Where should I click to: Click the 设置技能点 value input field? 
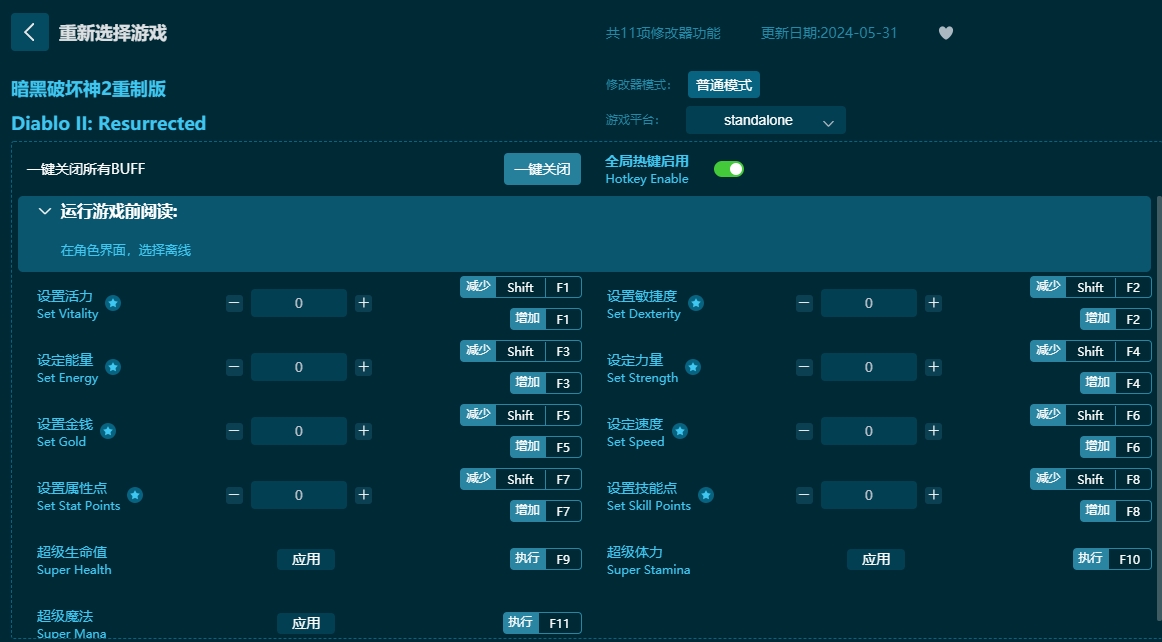[869, 495]
